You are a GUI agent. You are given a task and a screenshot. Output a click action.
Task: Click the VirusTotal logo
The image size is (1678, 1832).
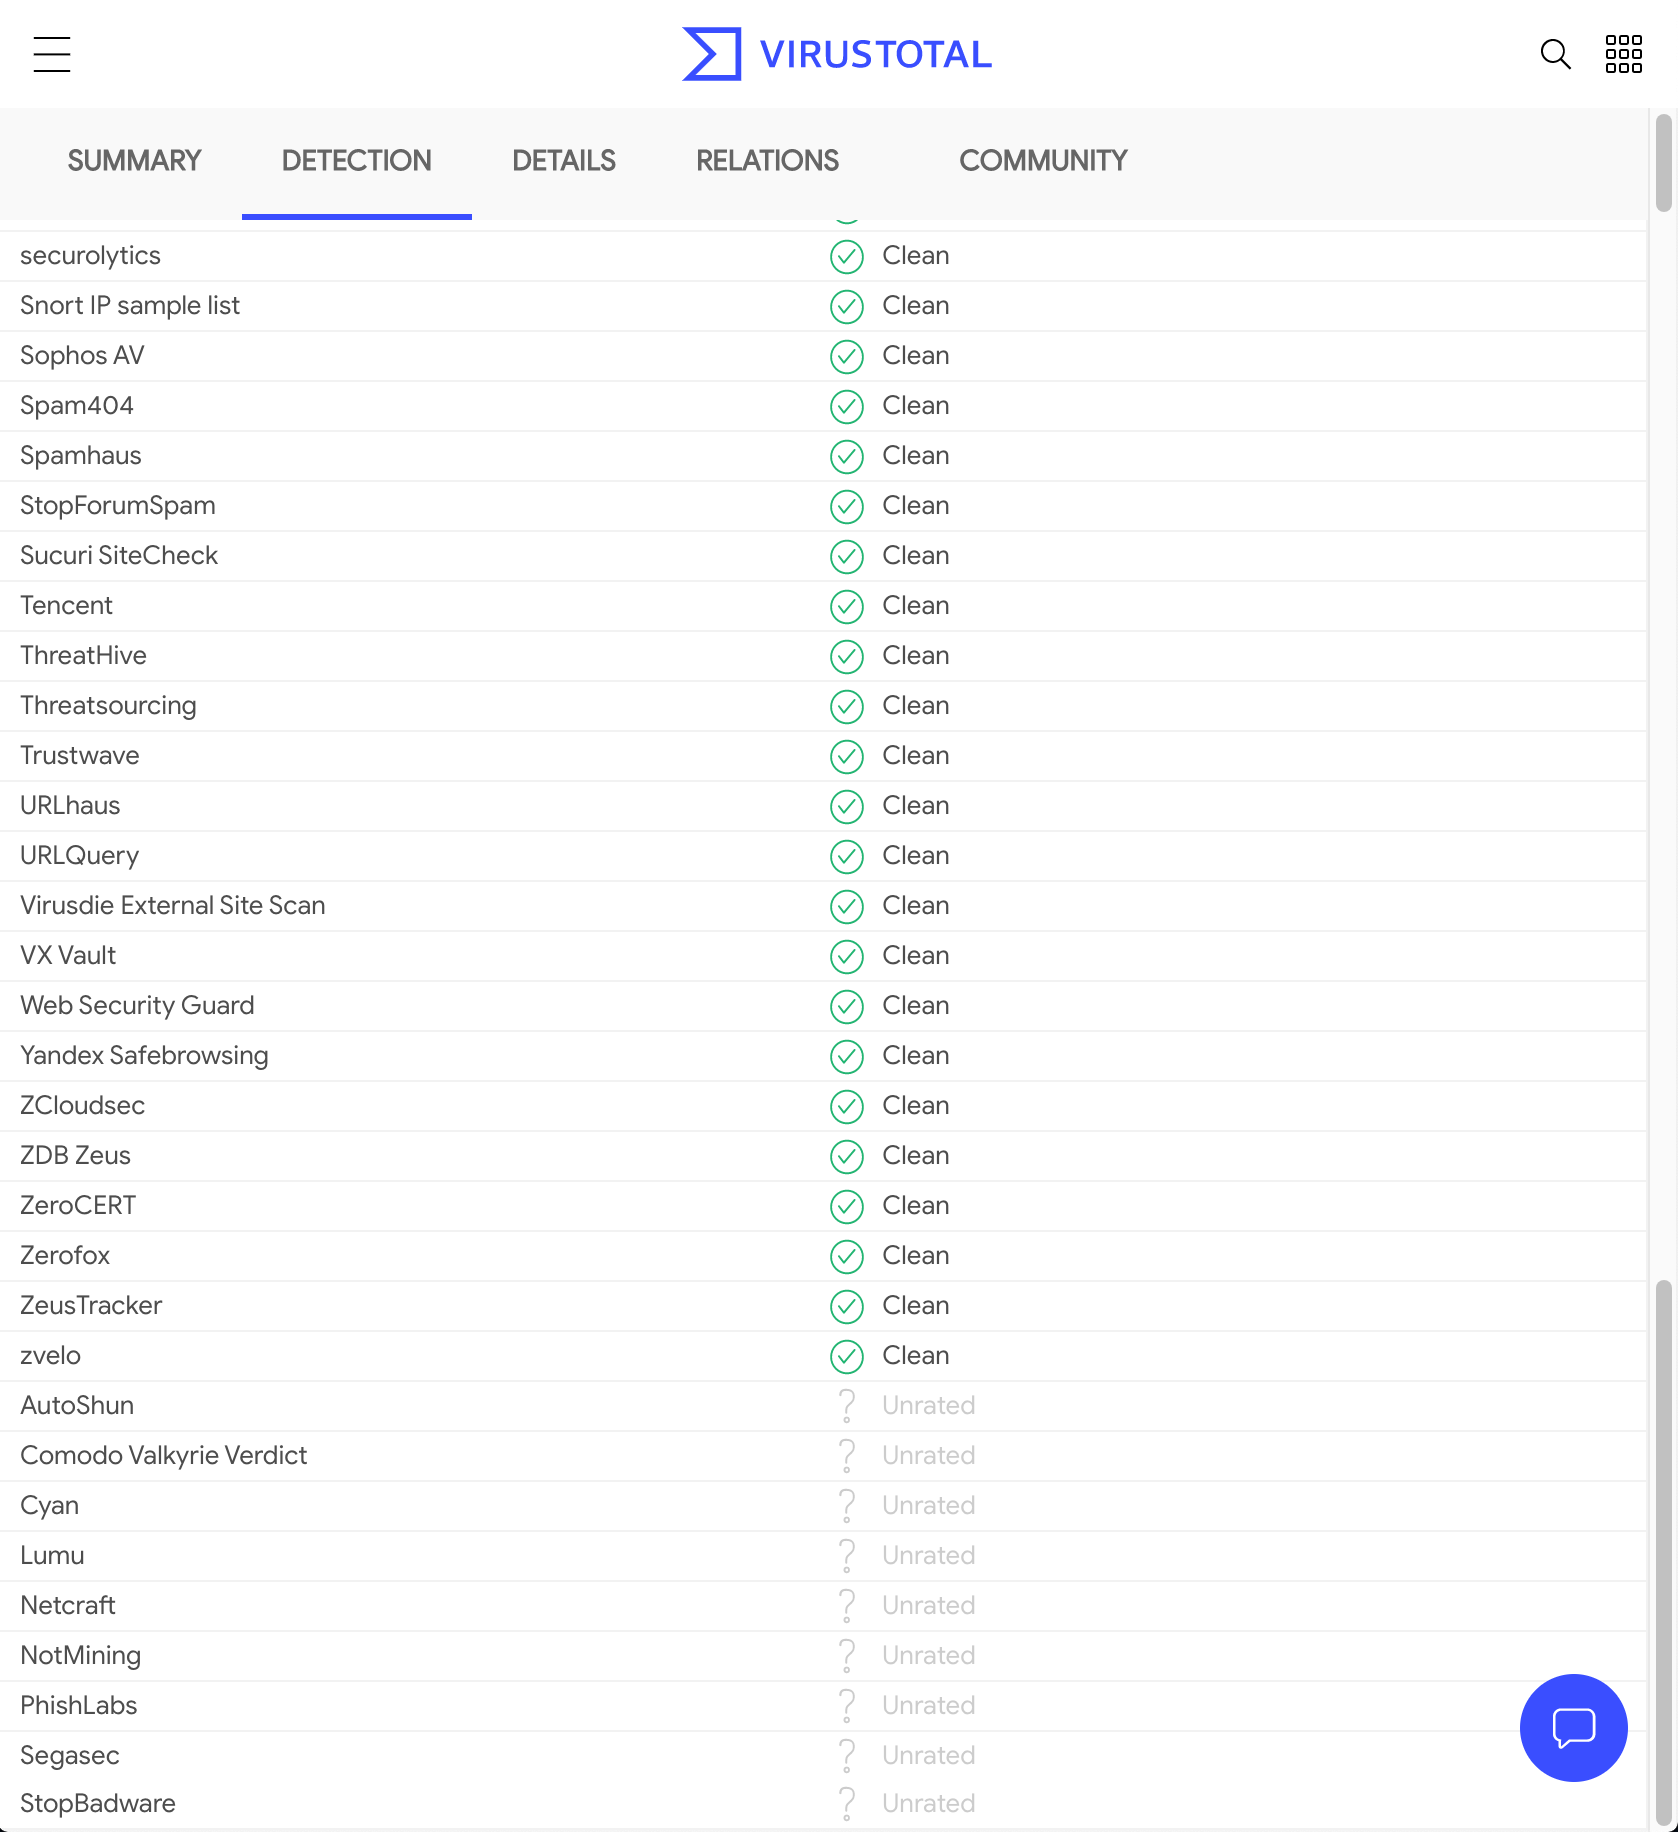click(837, 54)
